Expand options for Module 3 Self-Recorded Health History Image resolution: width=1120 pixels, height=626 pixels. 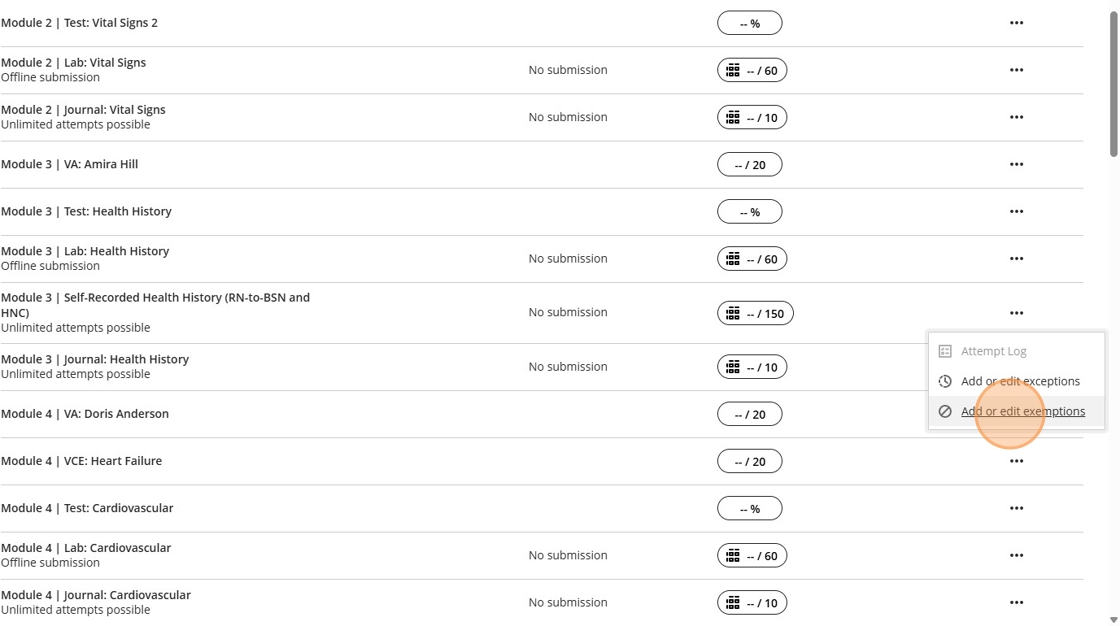tap(1016, 313)
